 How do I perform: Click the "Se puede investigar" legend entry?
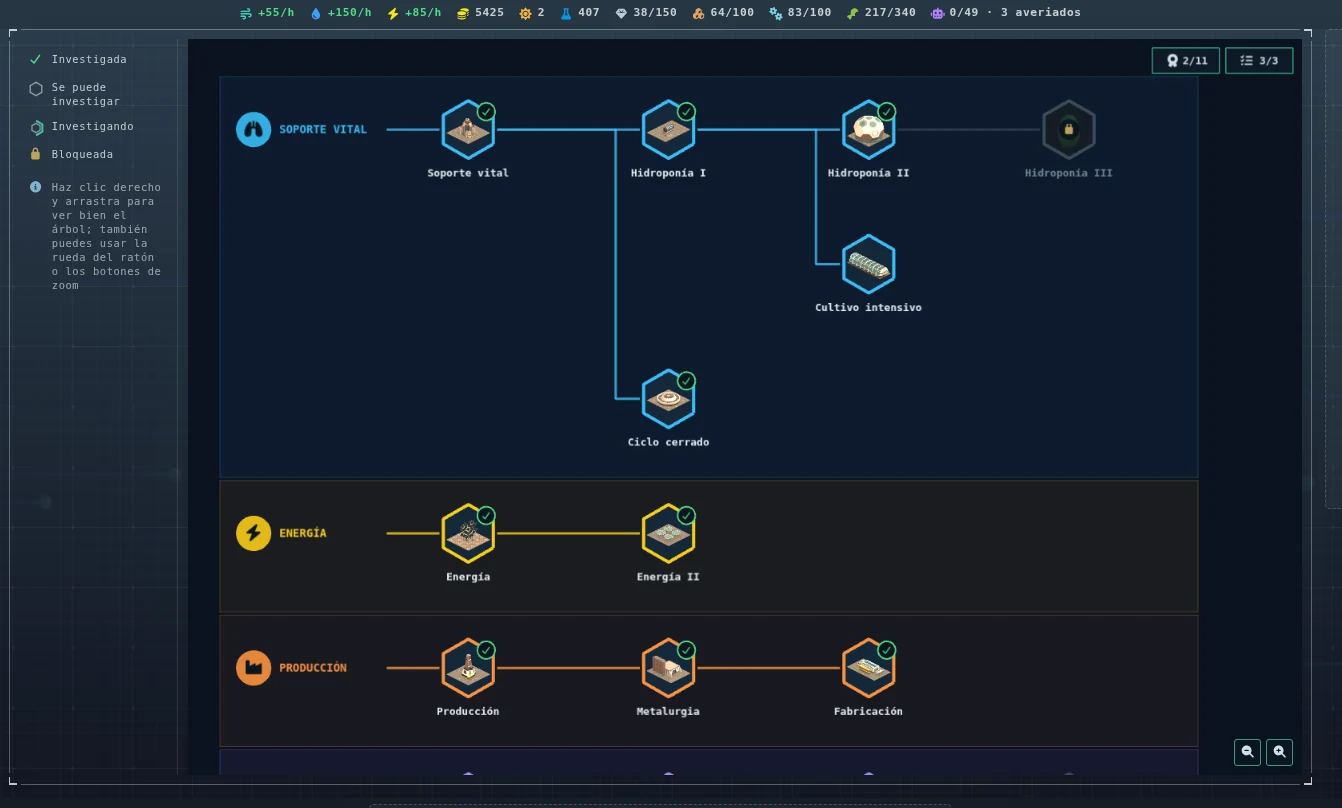(x=74, y=94)
